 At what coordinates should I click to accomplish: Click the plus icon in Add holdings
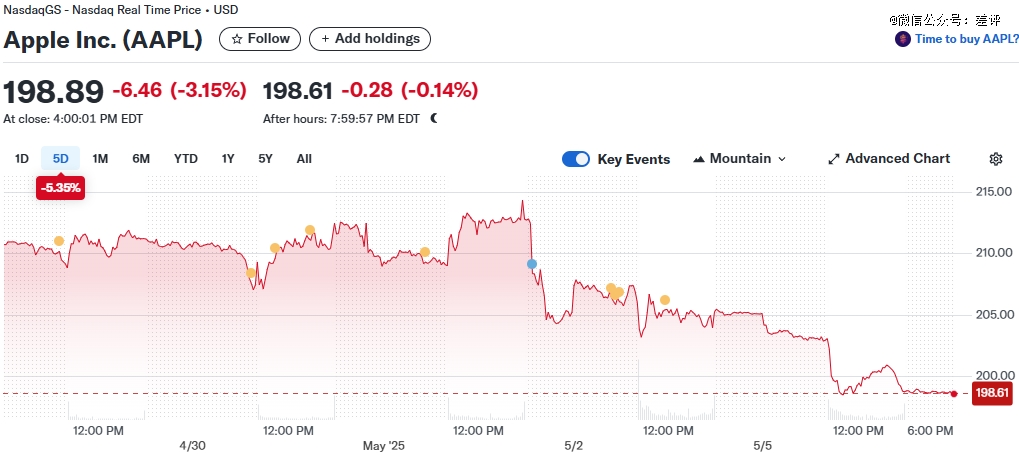point(323,39)
